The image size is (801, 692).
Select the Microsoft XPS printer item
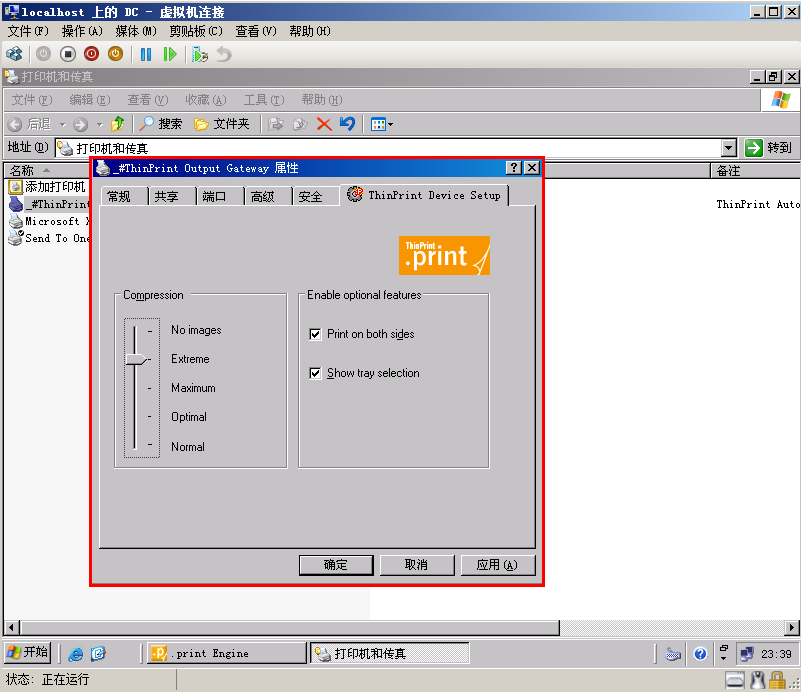coord(50,221)
